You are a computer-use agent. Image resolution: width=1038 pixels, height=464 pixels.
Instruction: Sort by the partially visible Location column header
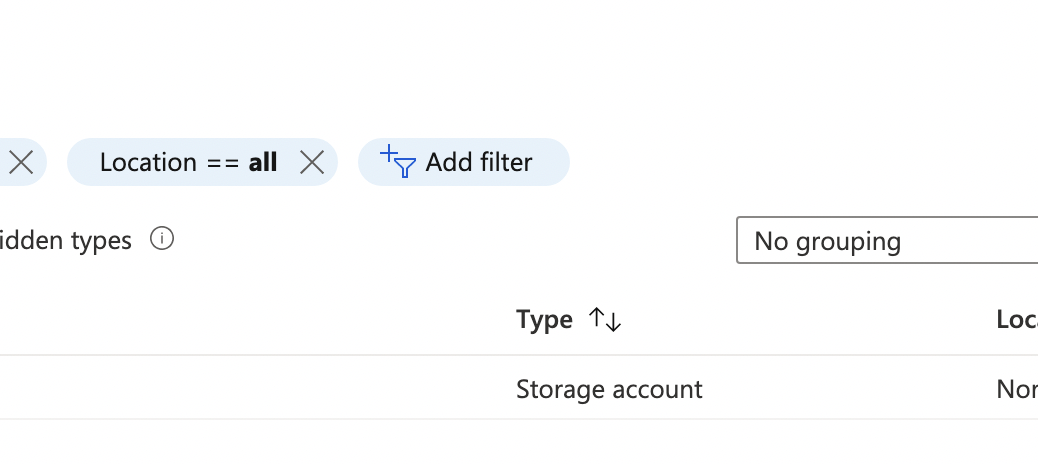pyautogui.click(x=1017, y=320)
